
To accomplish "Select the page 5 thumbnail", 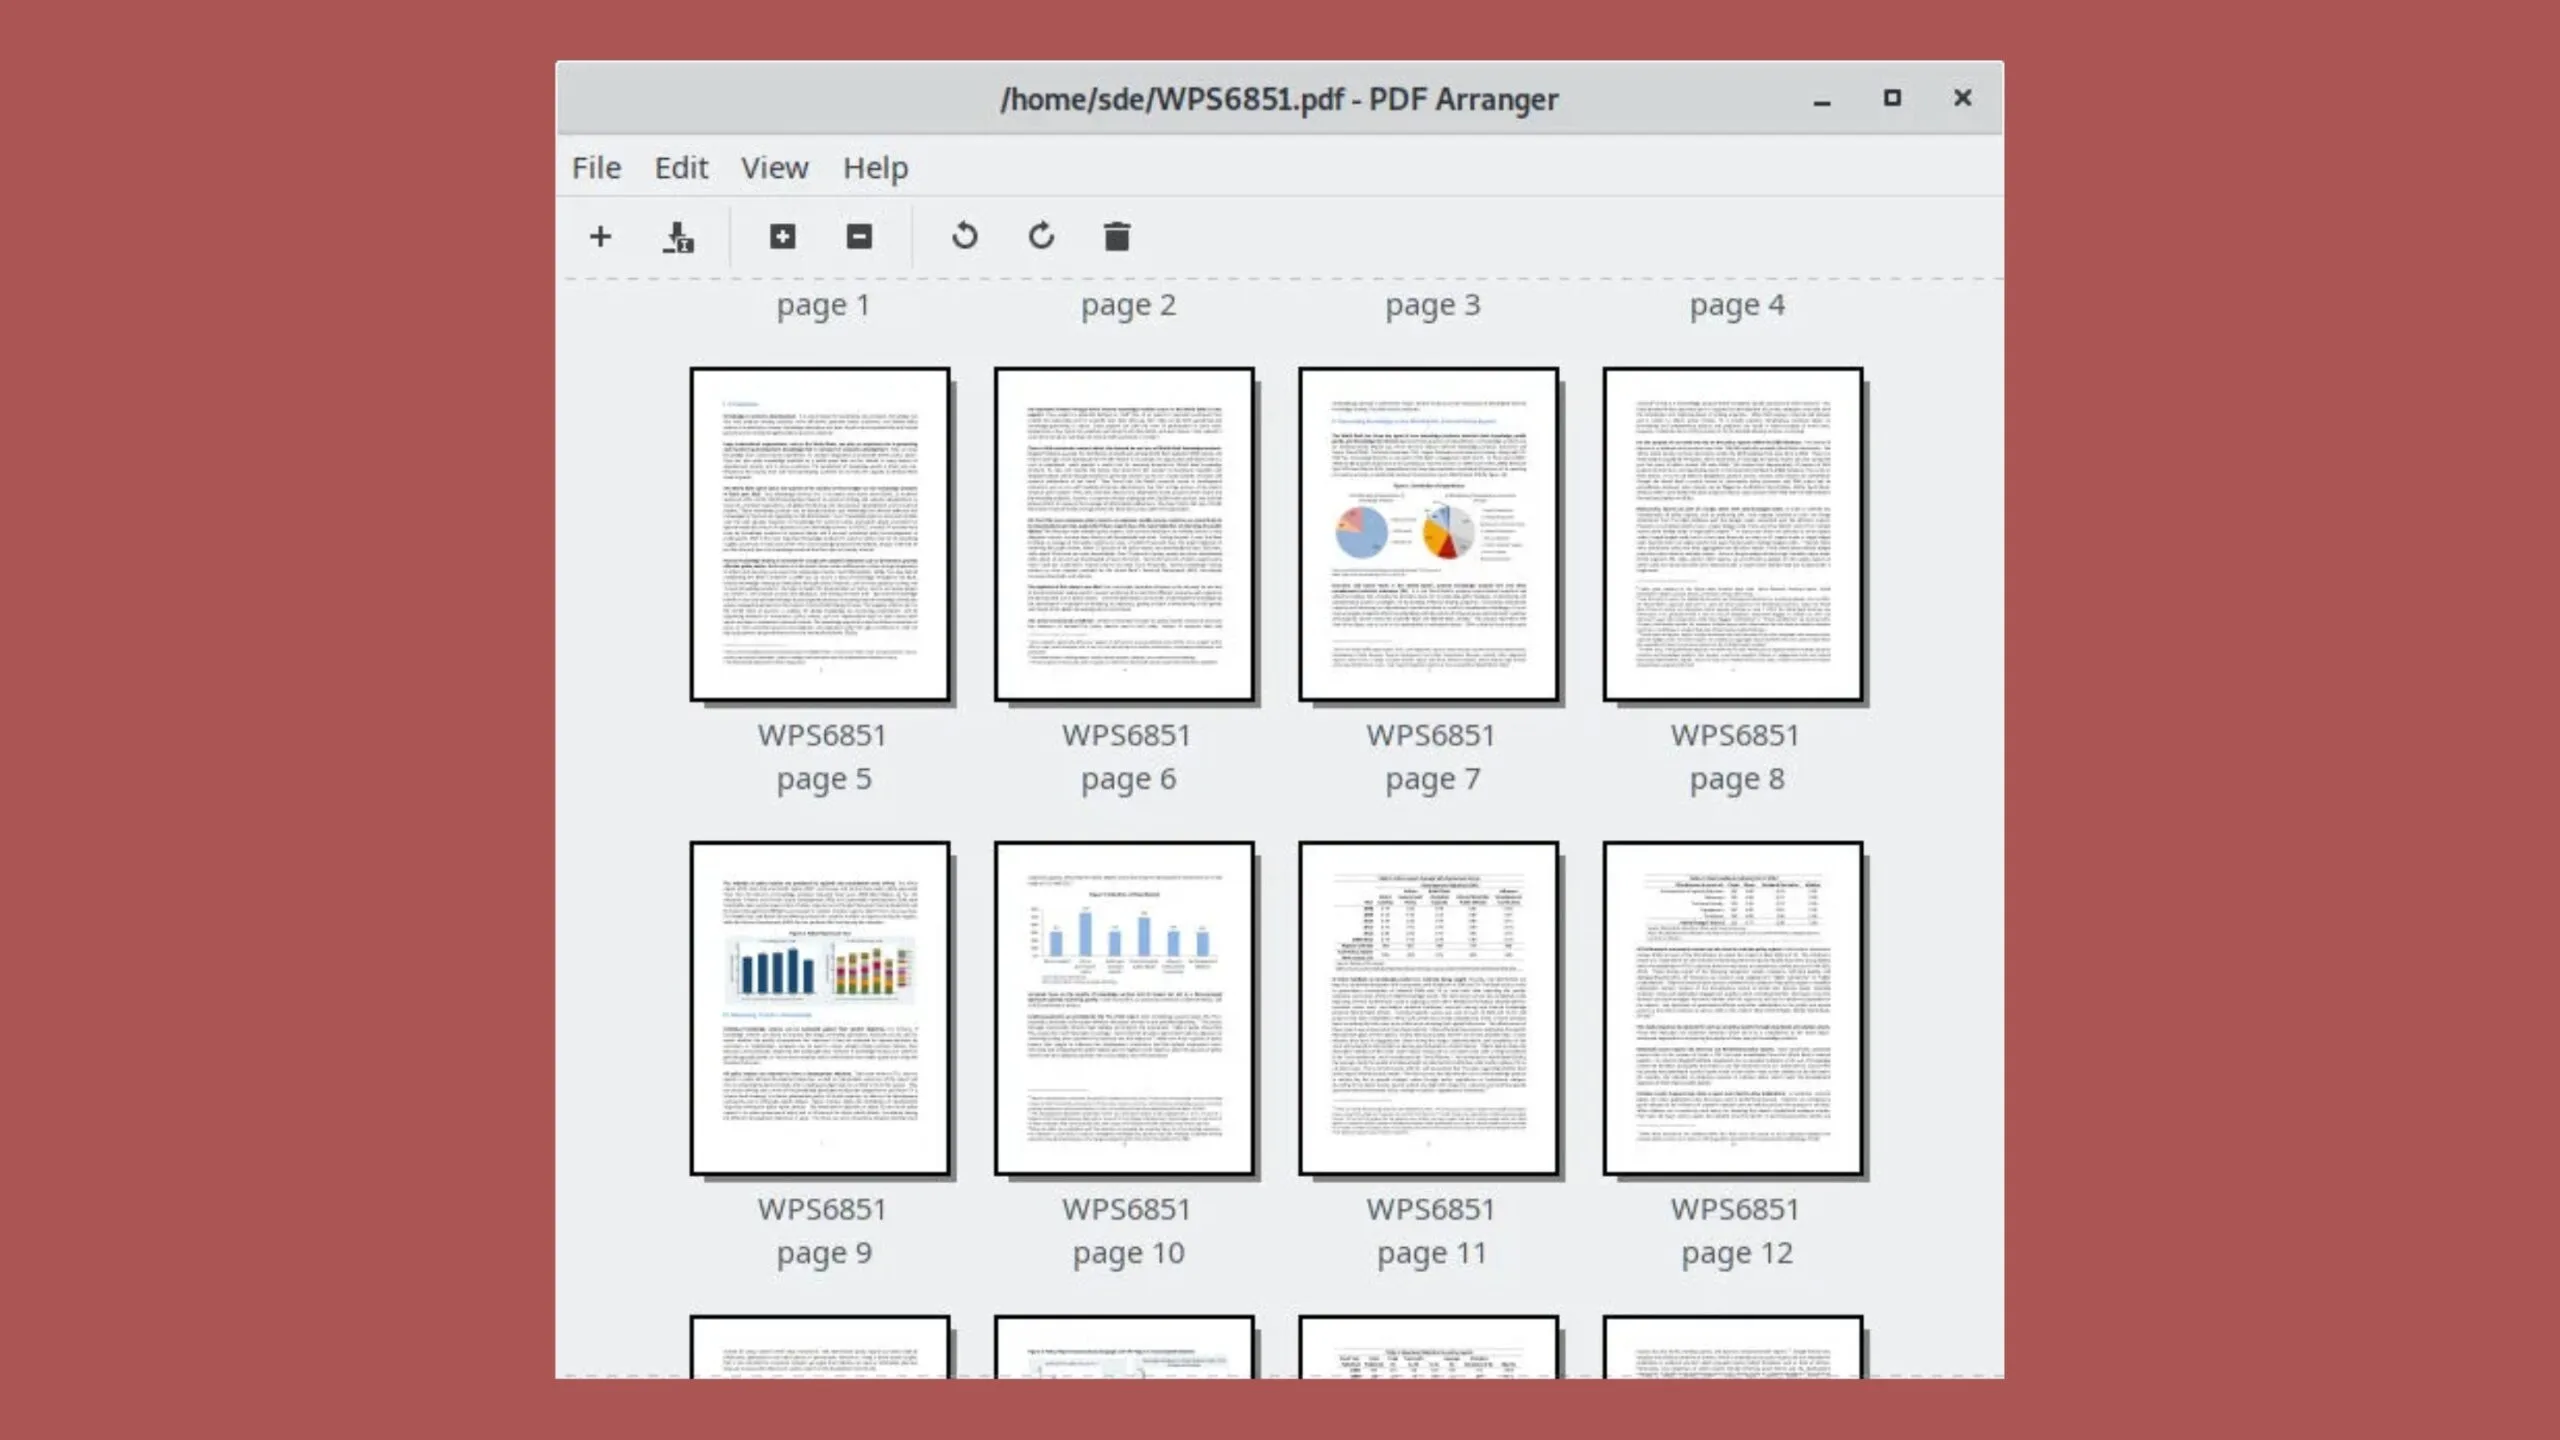I will coord(820,534).
